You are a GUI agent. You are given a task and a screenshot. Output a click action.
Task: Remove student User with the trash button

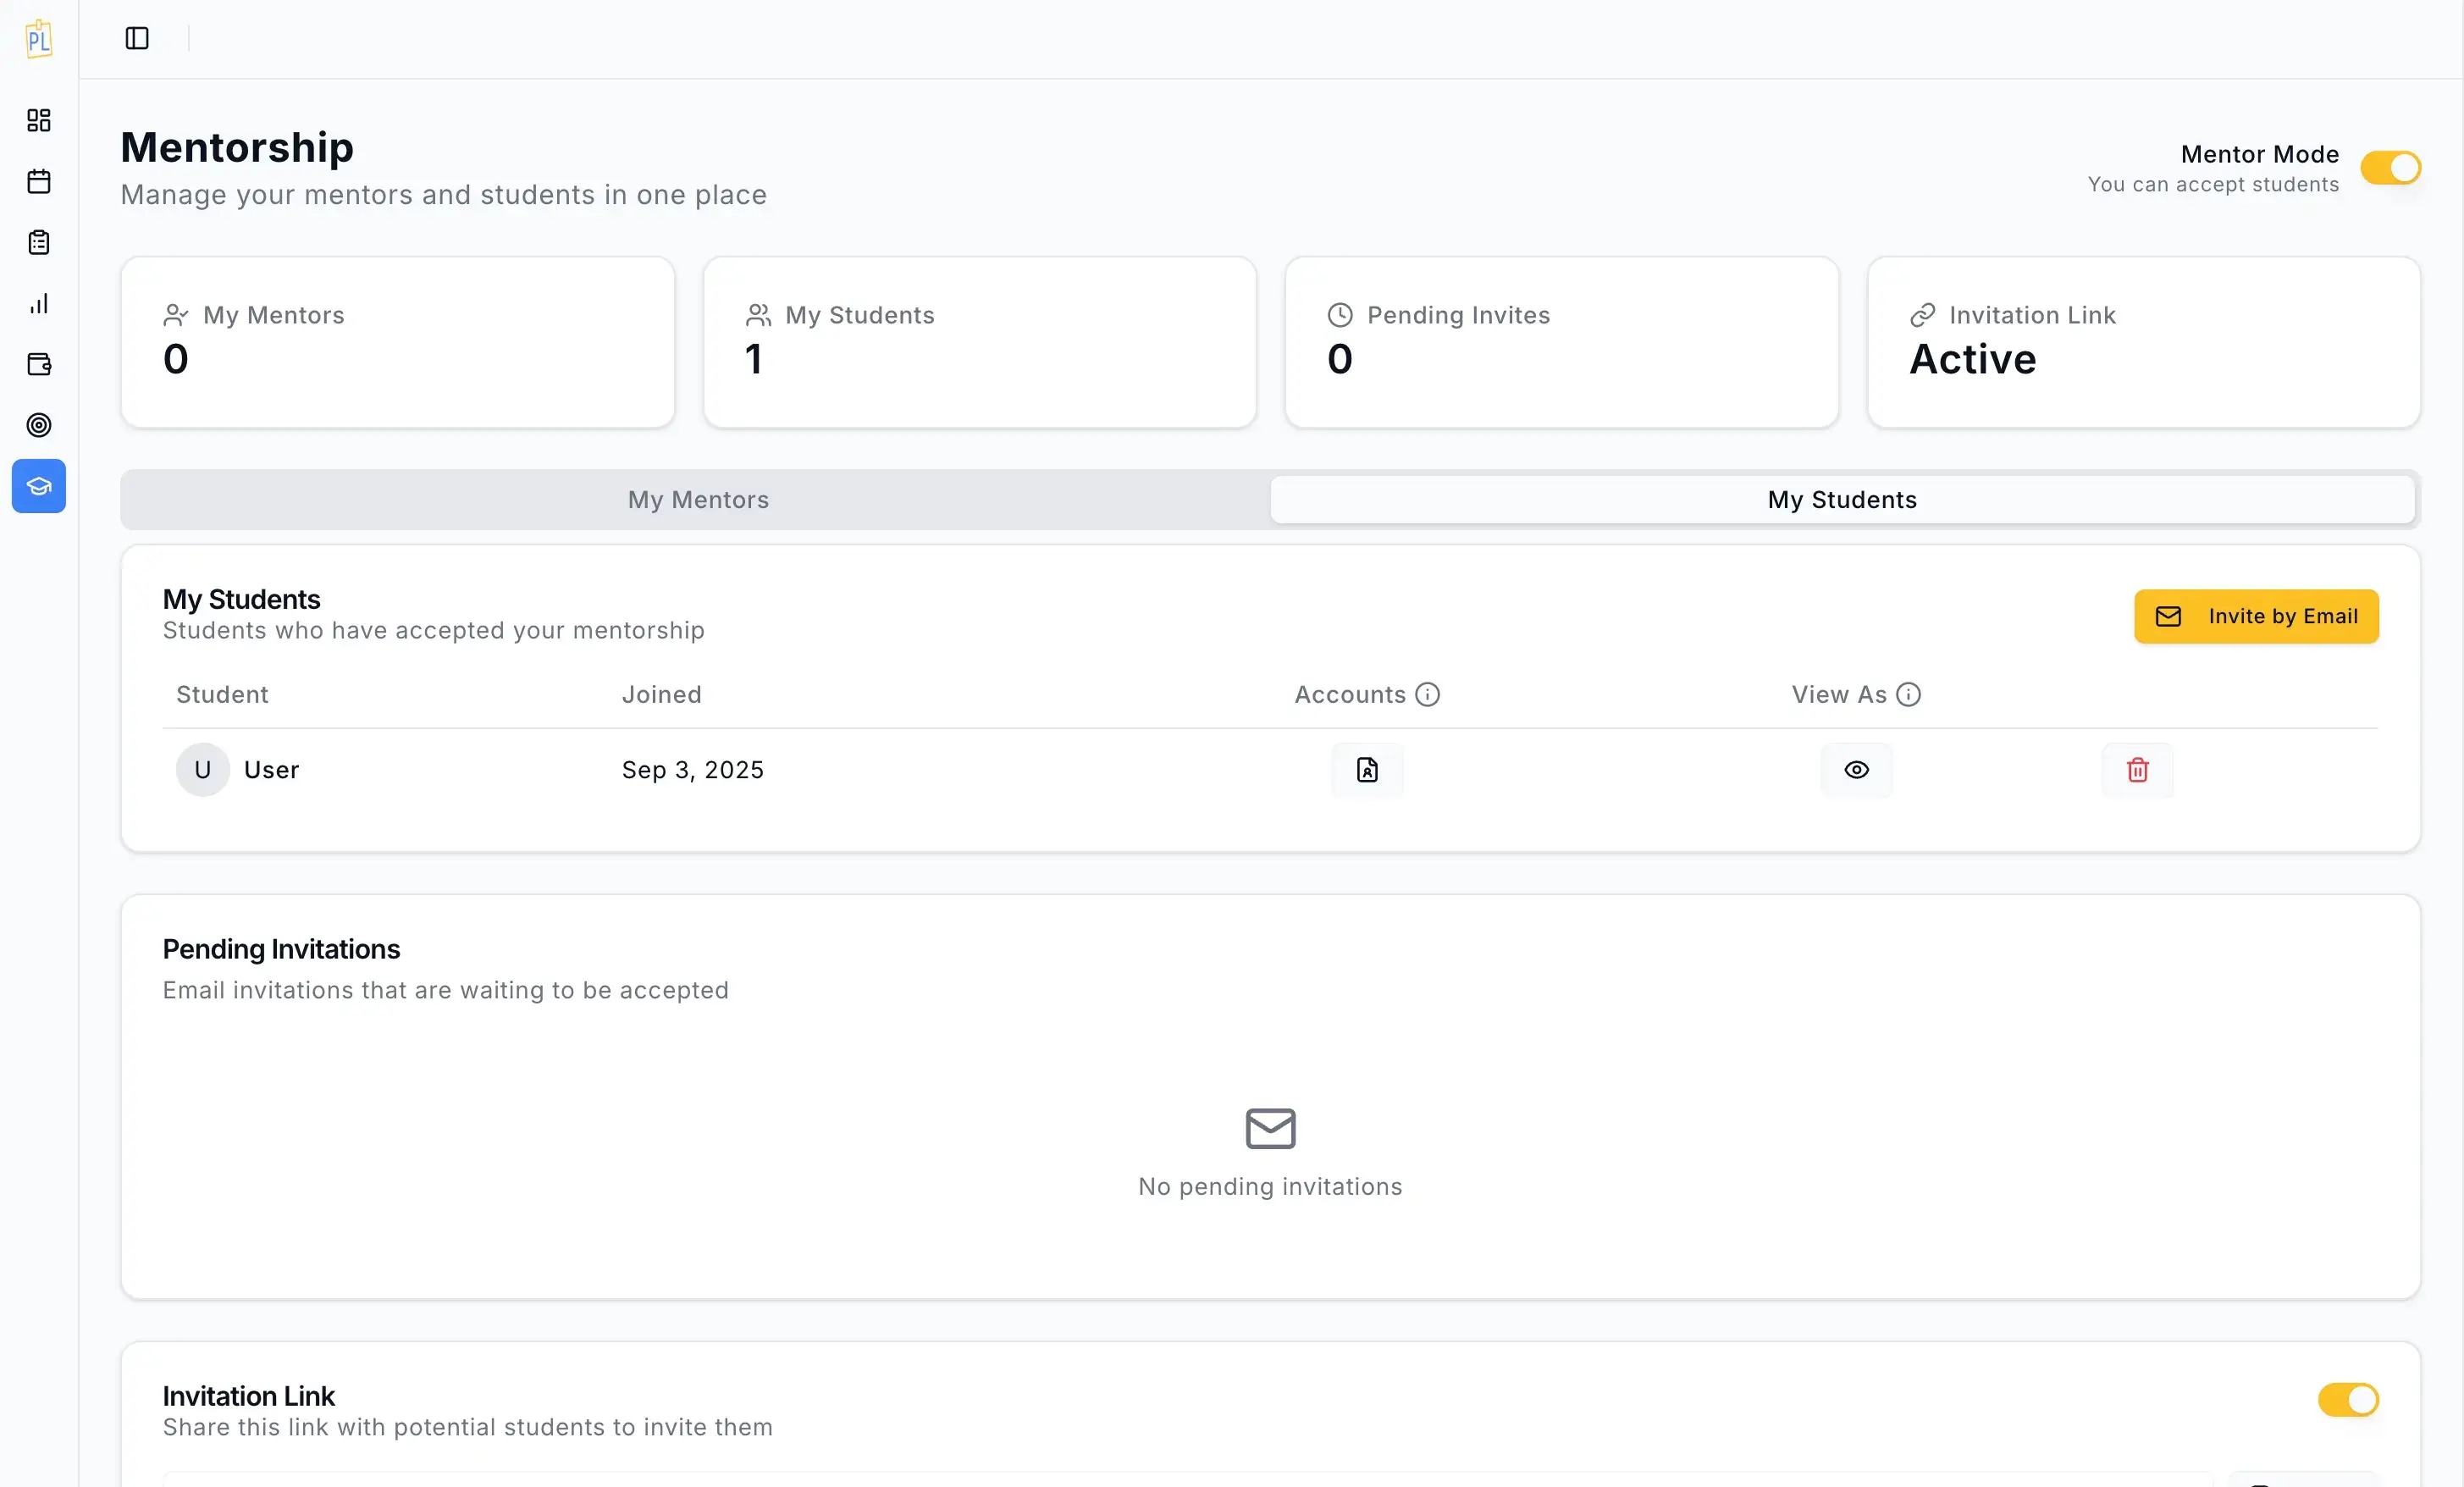[x=2137, y=769]
